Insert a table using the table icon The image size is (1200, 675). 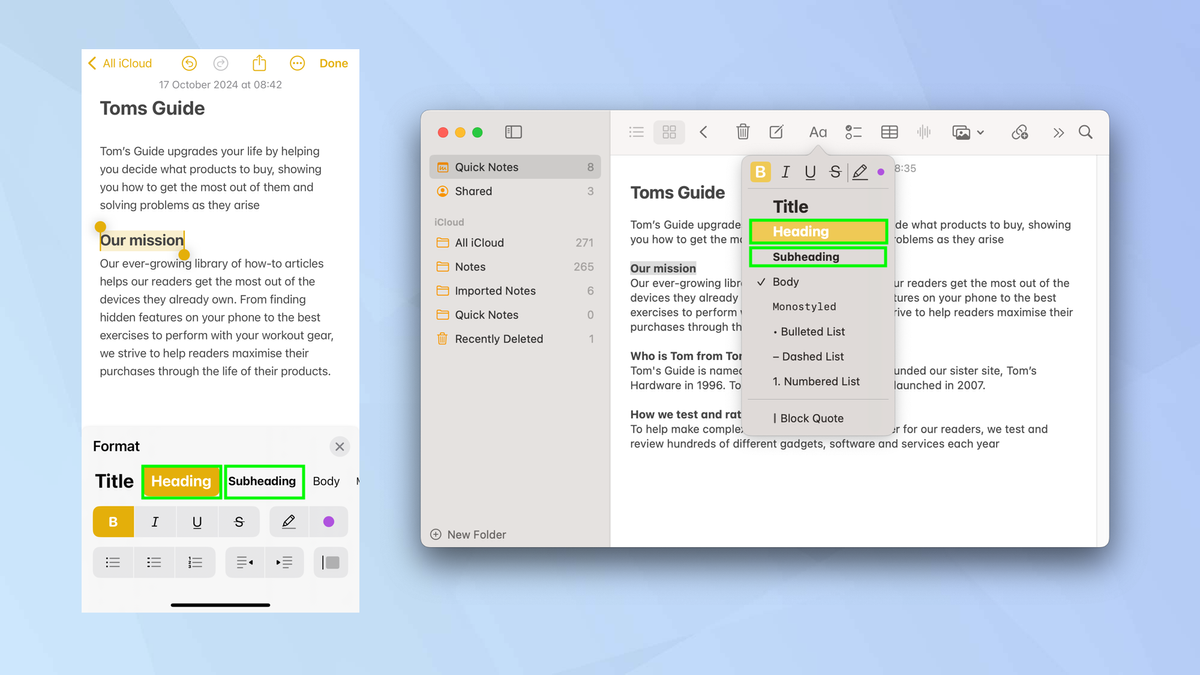(x=889, y=131)
